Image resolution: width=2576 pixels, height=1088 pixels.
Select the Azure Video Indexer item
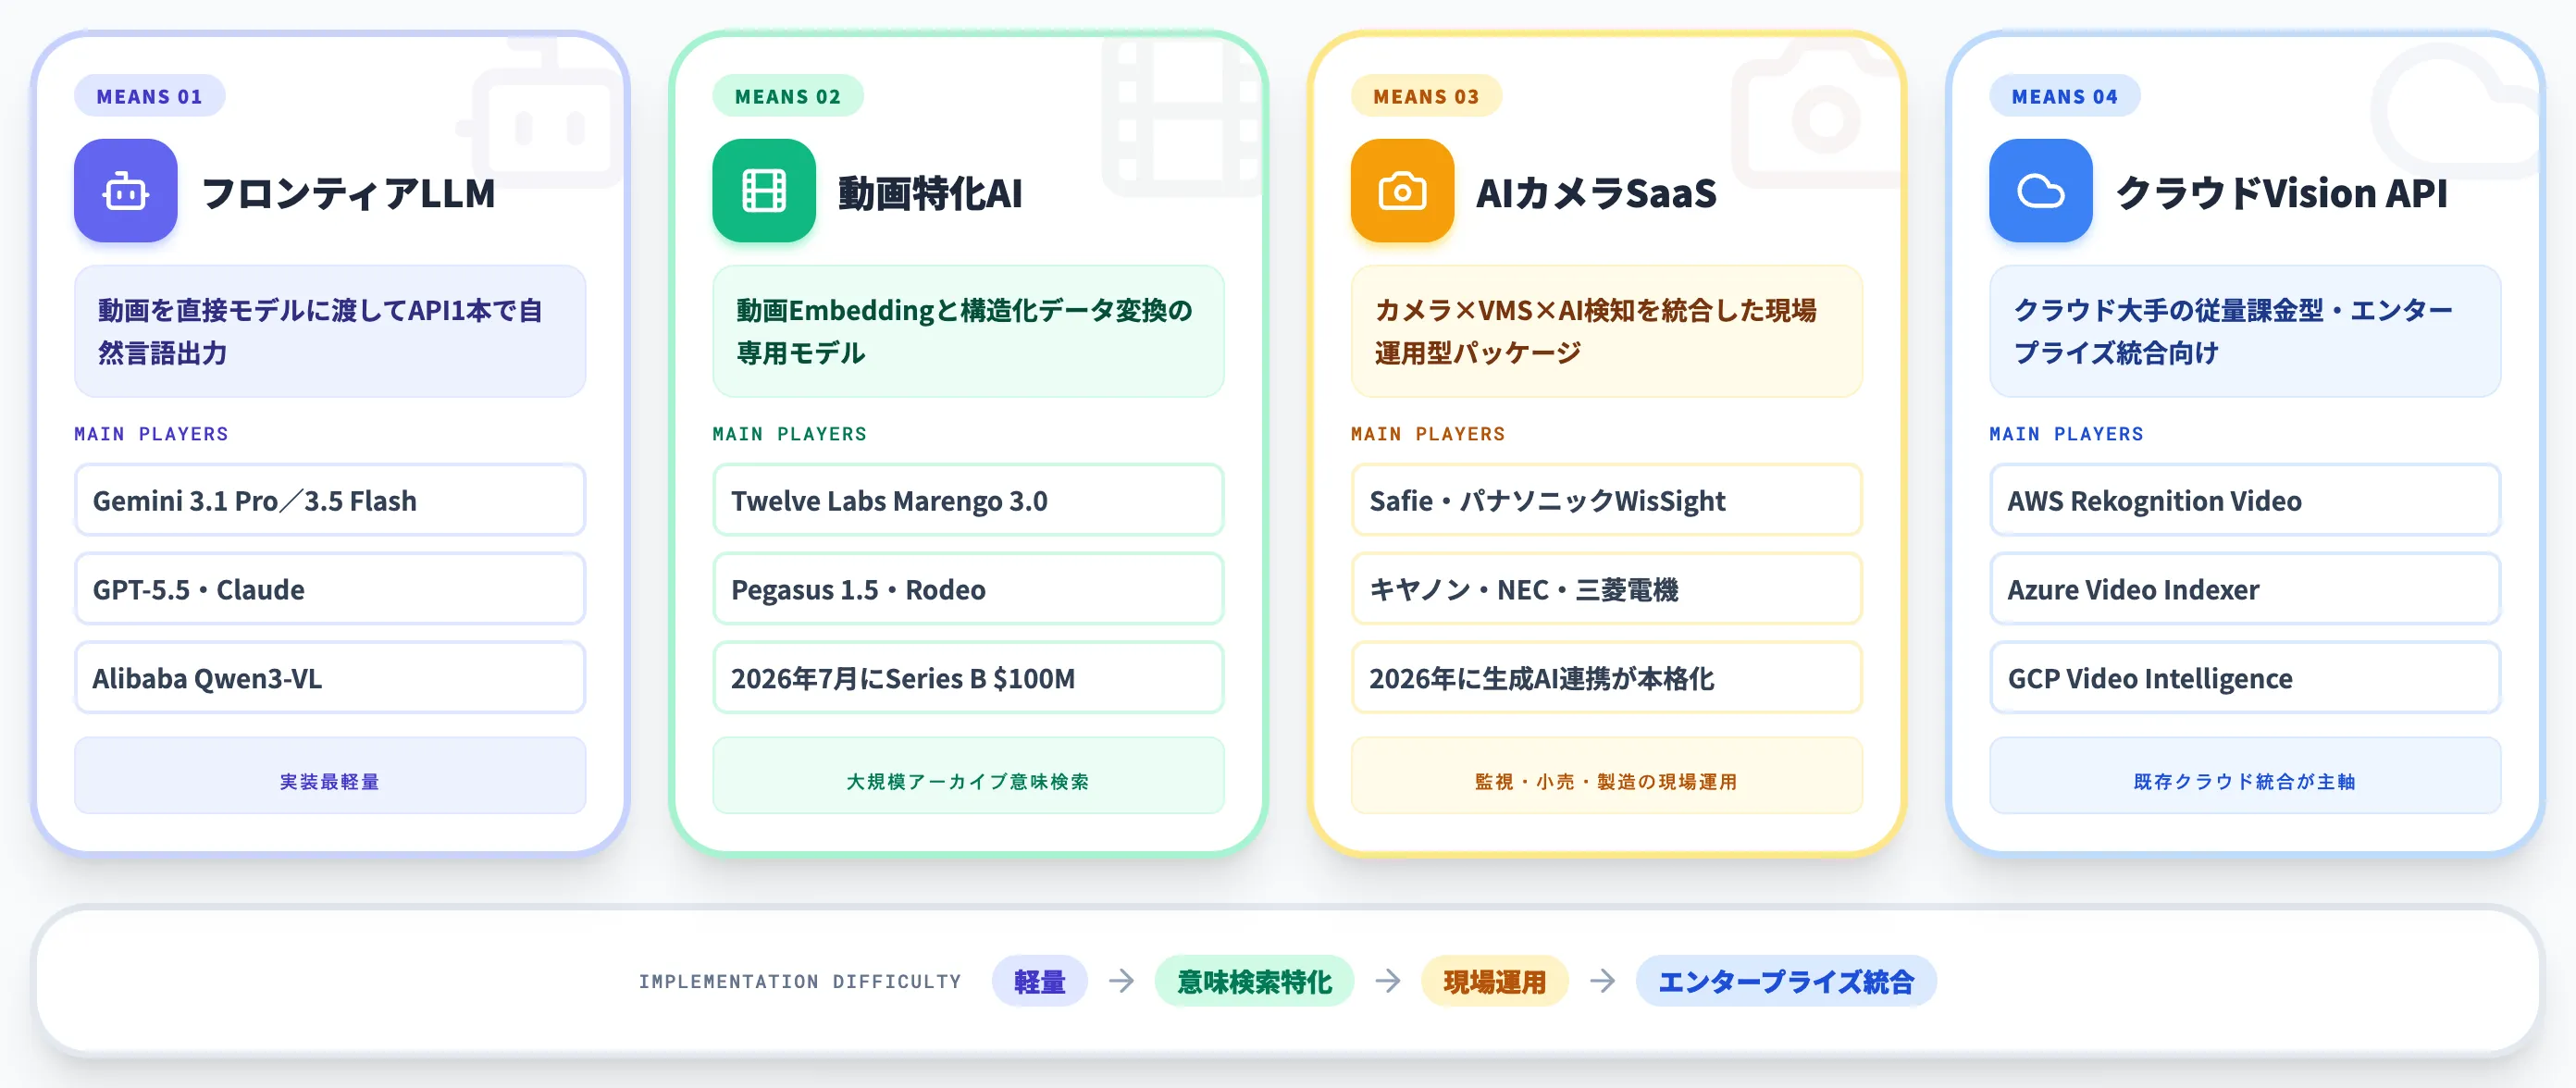tap(2244, 589)
